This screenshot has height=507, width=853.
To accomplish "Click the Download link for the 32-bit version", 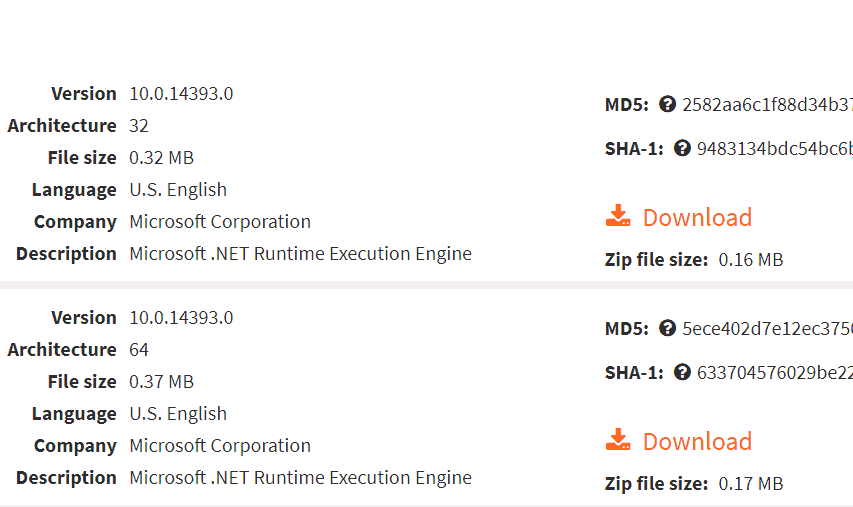I will 697,217.
